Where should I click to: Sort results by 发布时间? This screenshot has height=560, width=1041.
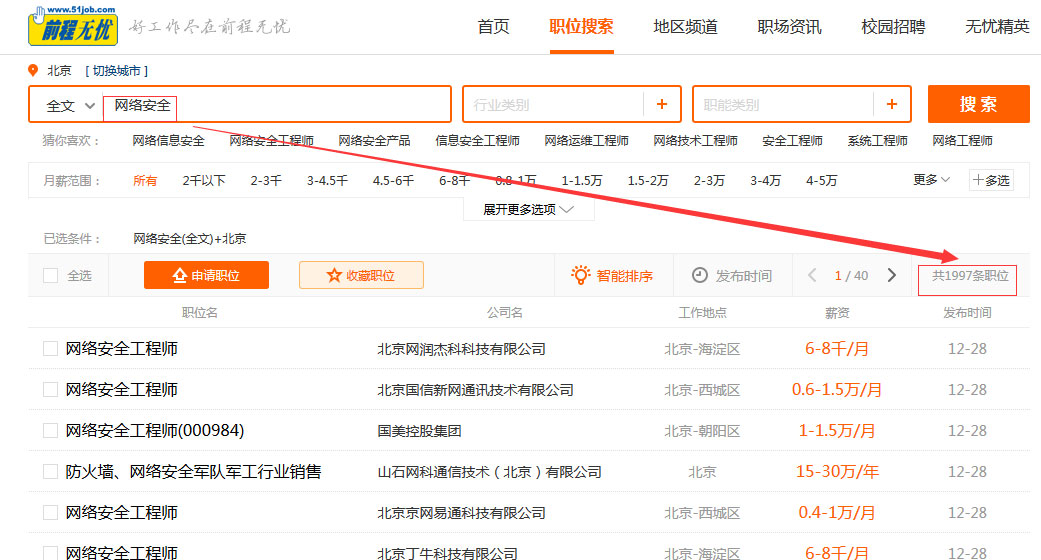[732, 275]
